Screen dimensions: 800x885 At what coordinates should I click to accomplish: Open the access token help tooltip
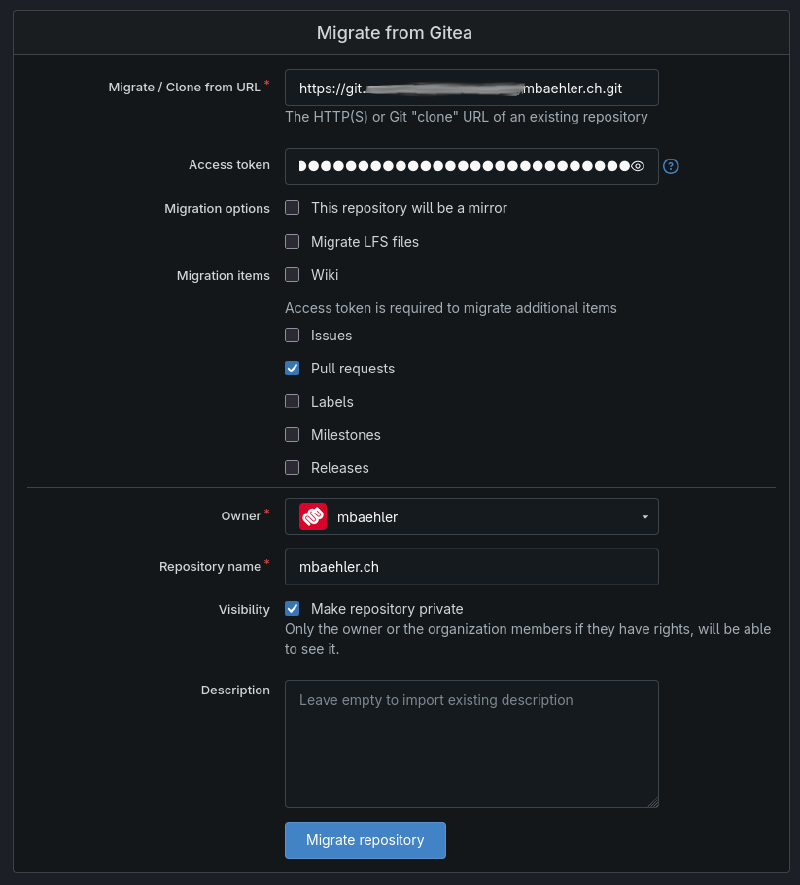click(x=670, y=166)
